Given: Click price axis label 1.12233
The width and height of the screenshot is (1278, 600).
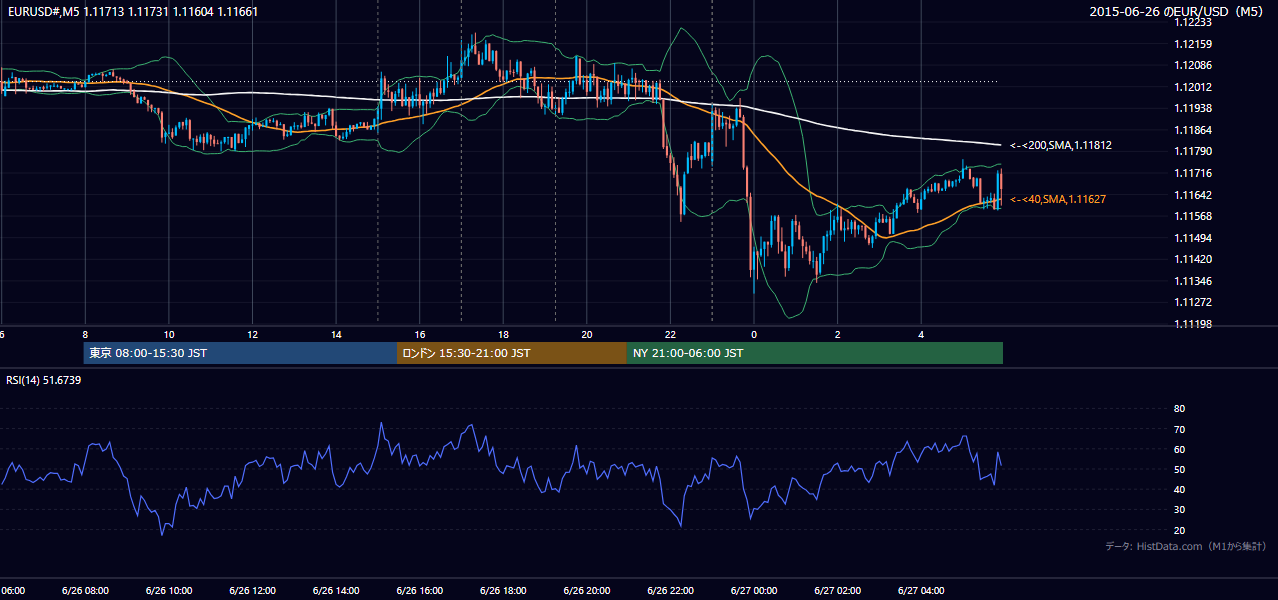Looking at the screenshot, I should tap(1193, 22).
